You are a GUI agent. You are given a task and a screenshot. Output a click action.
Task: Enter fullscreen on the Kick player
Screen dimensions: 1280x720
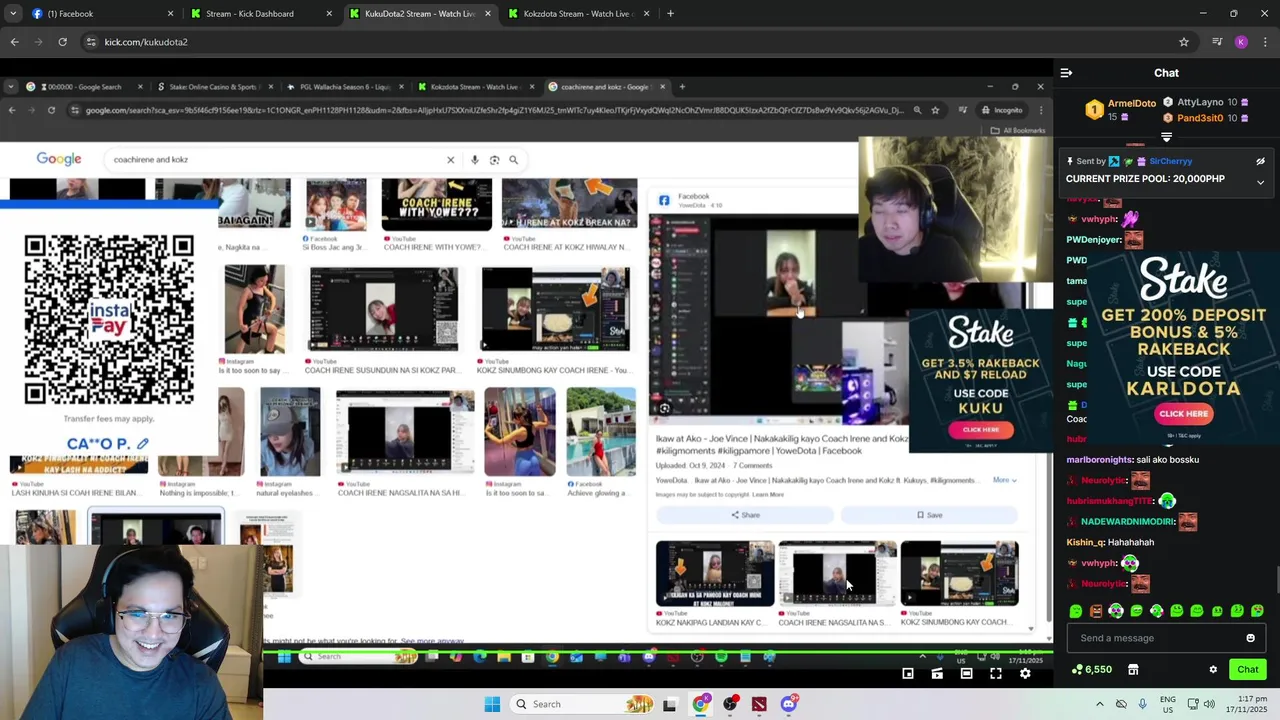996,674
